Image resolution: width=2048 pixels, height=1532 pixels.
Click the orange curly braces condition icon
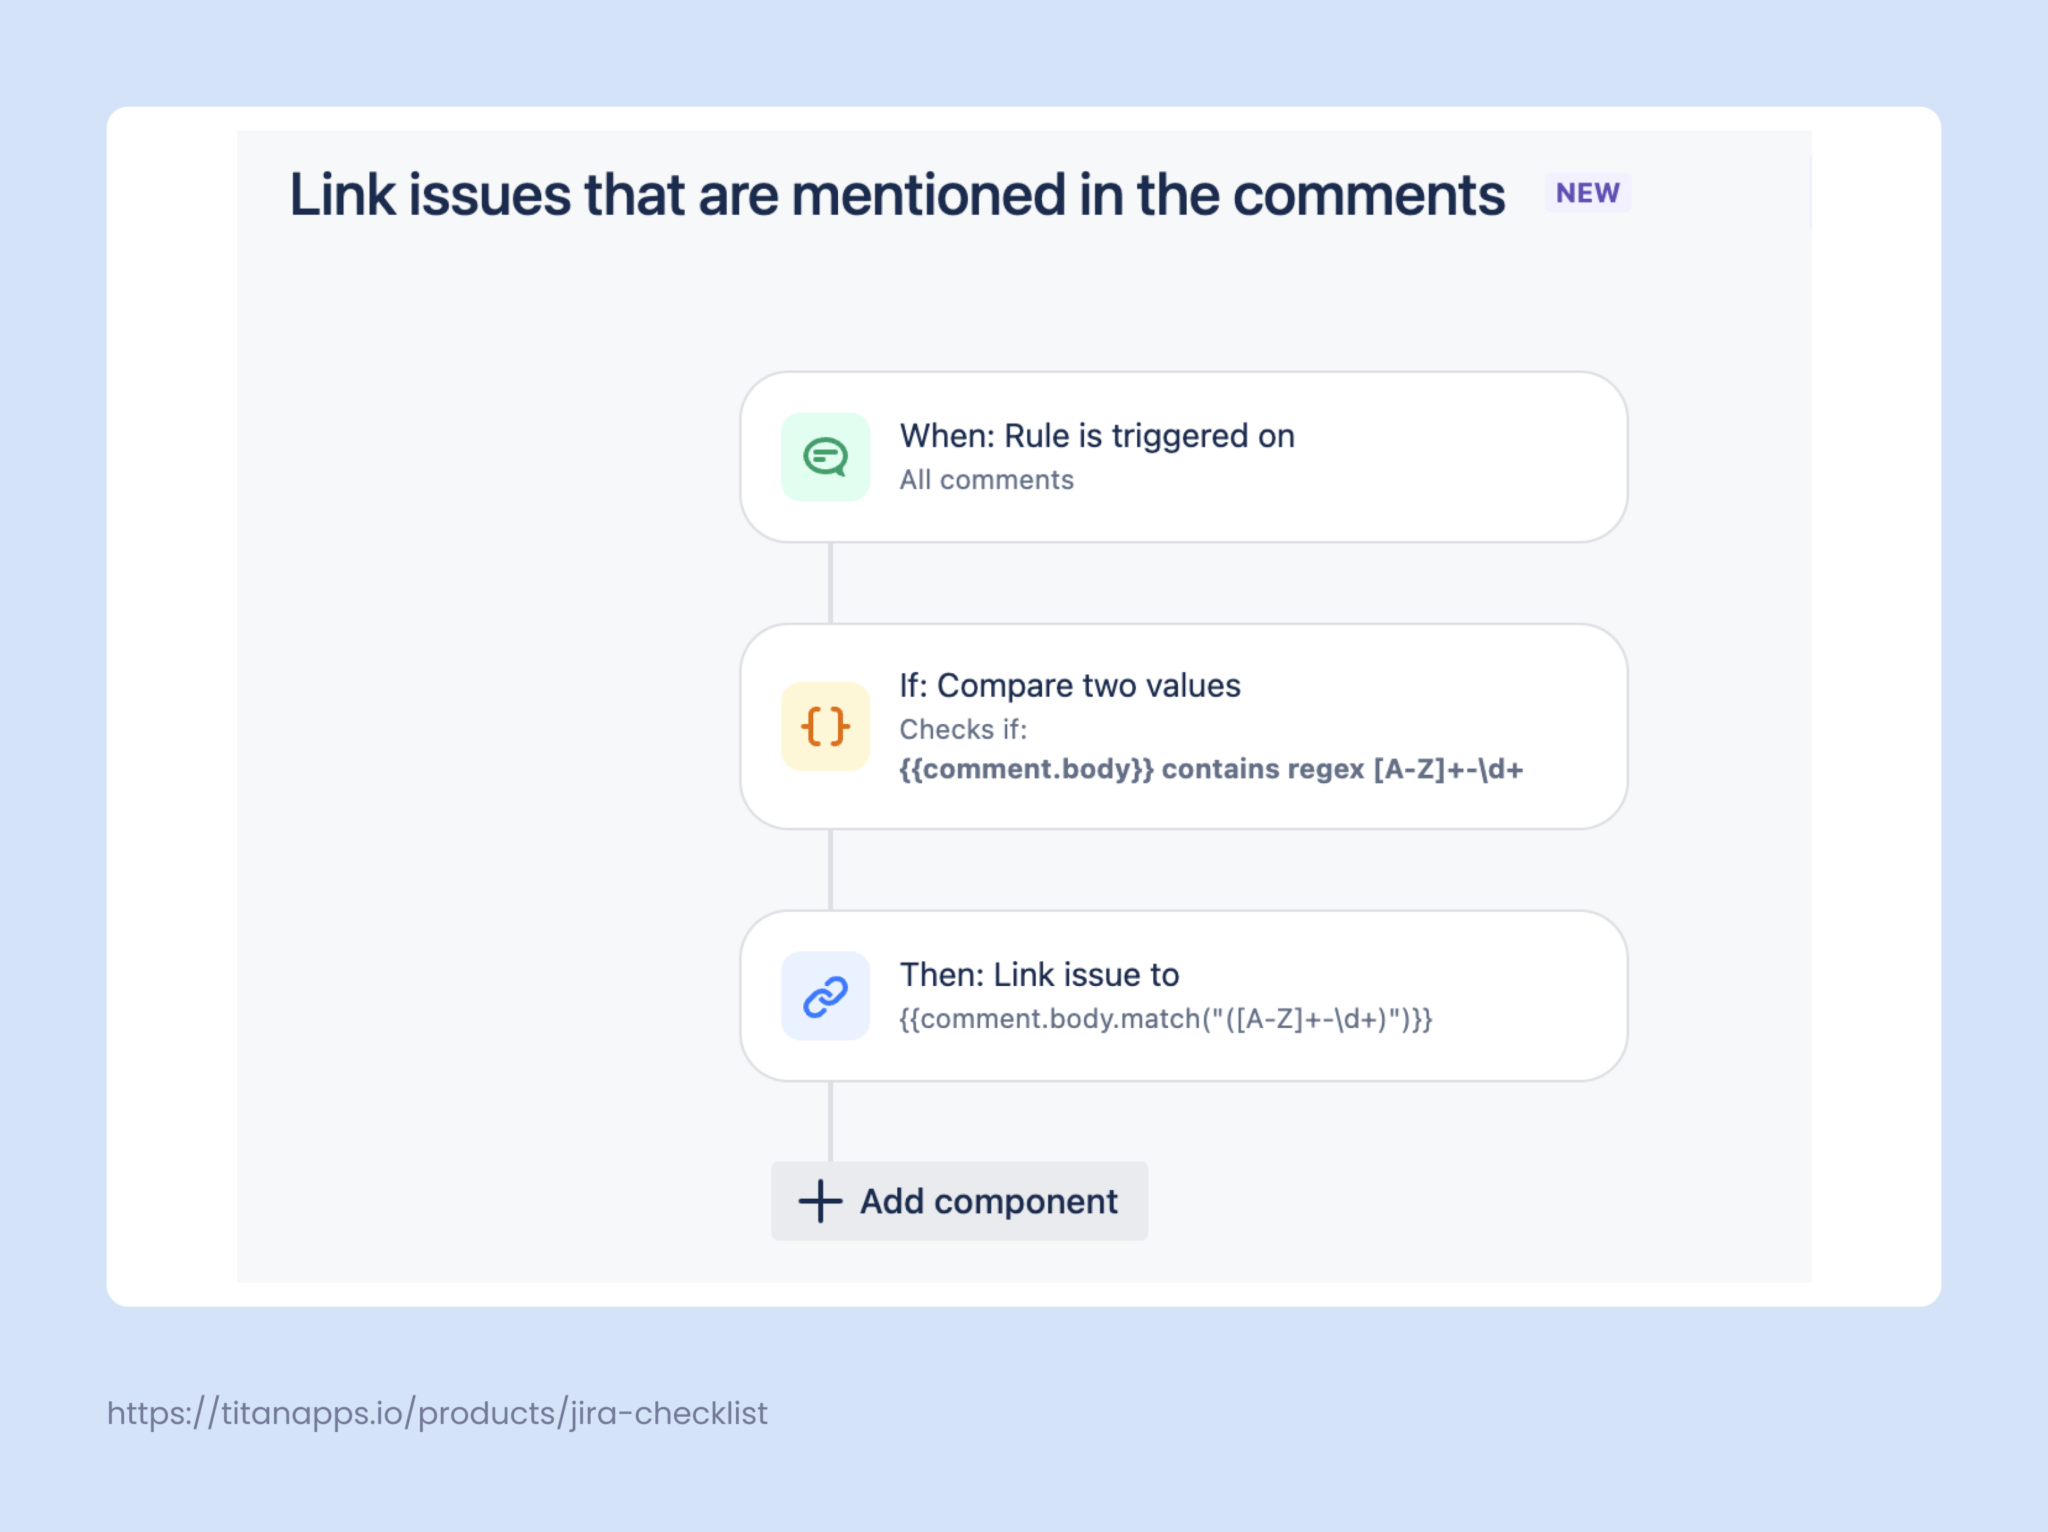(x=825, y=726)
